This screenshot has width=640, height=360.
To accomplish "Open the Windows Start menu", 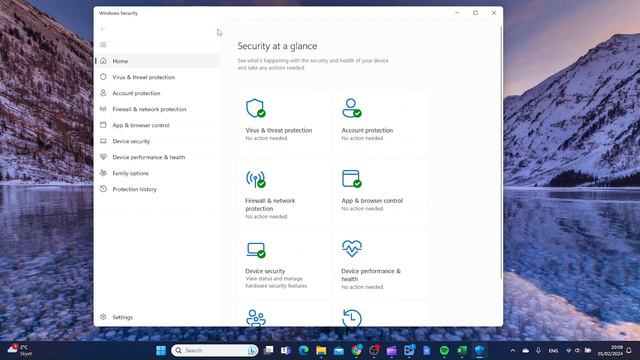I will click(161, 350).
